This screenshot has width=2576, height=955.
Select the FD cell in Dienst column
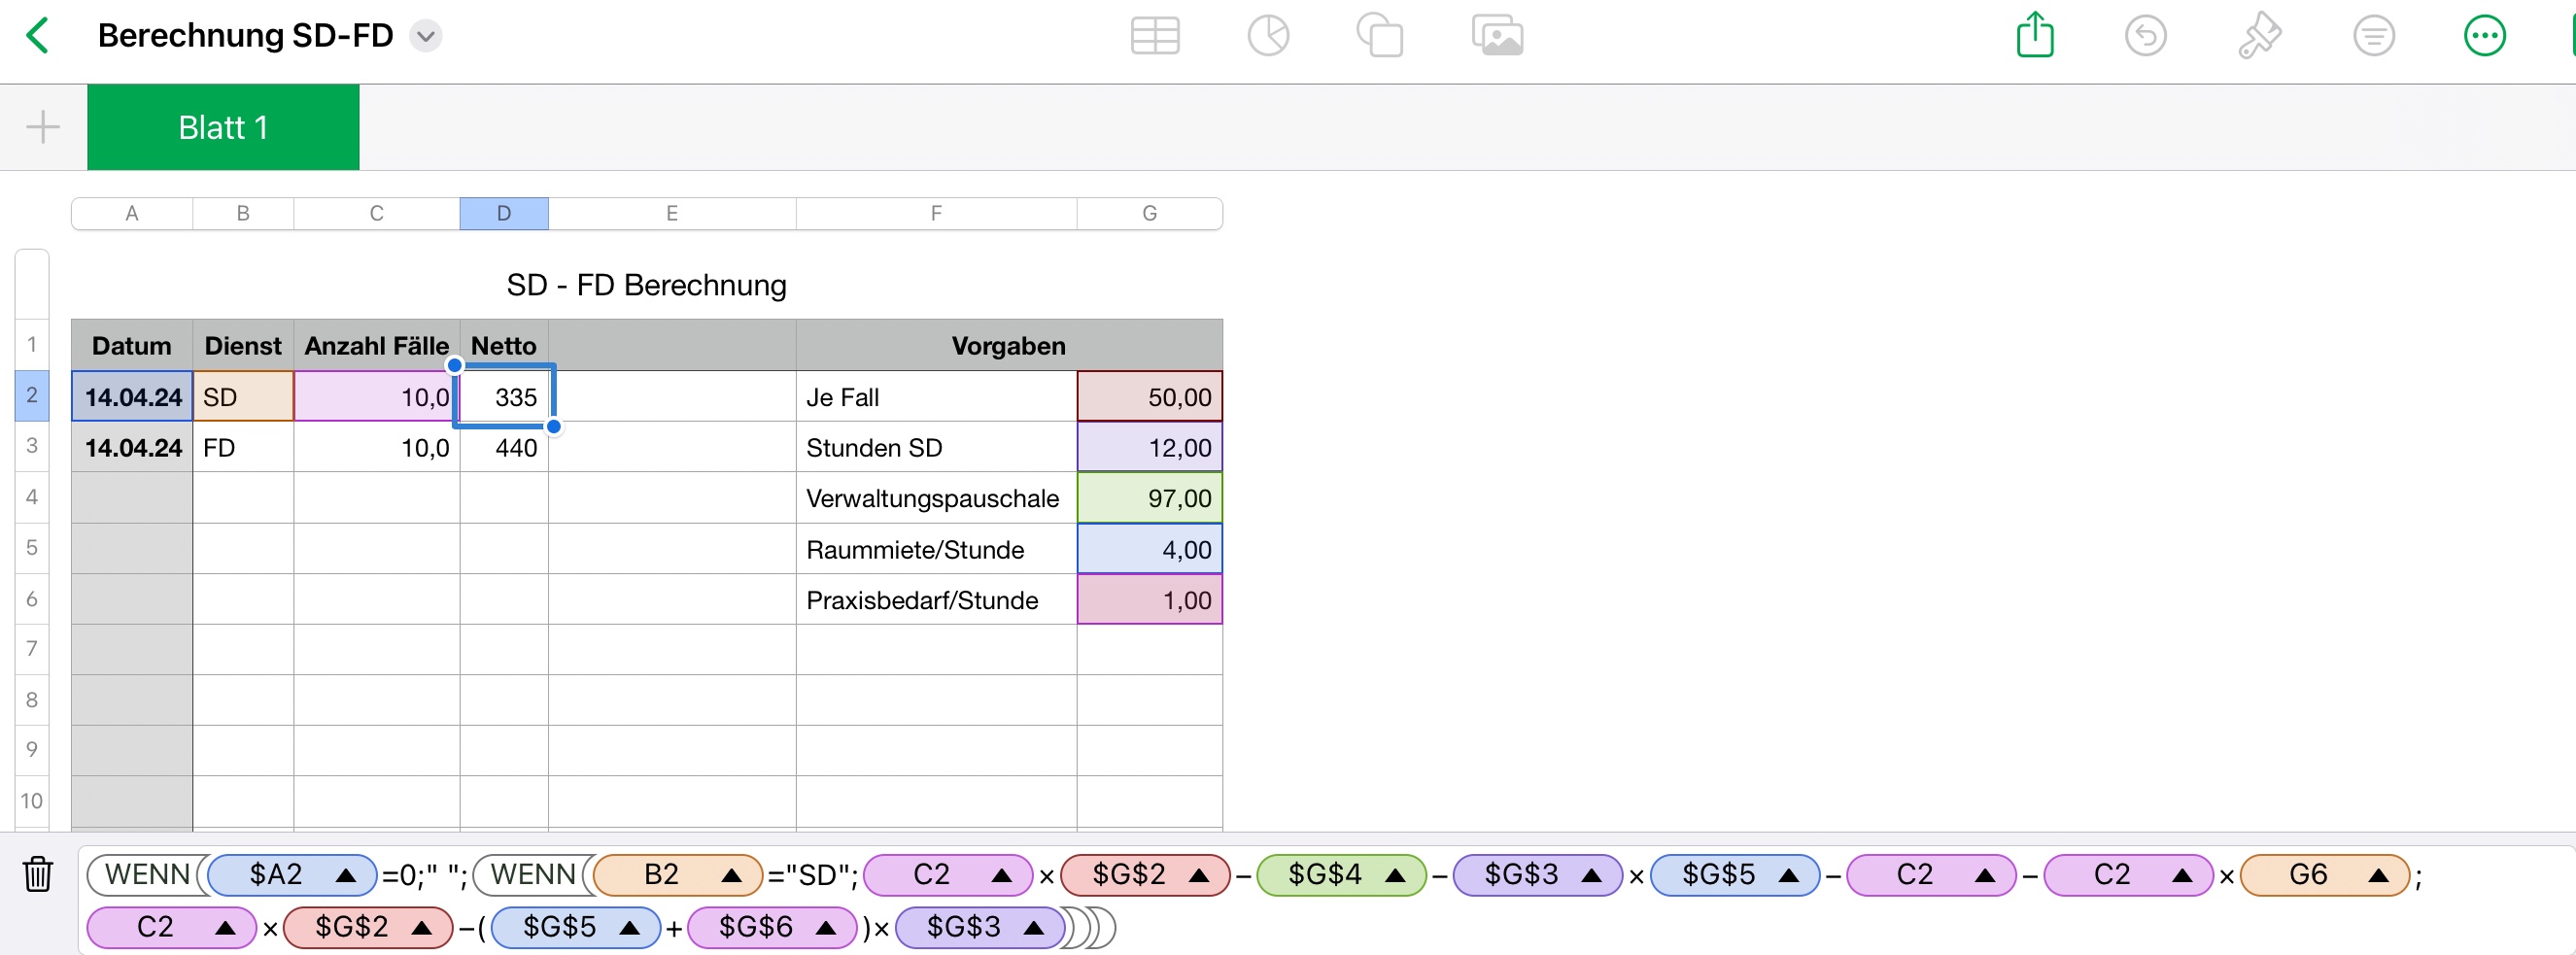pyautogui.click(x=243, y=447)
